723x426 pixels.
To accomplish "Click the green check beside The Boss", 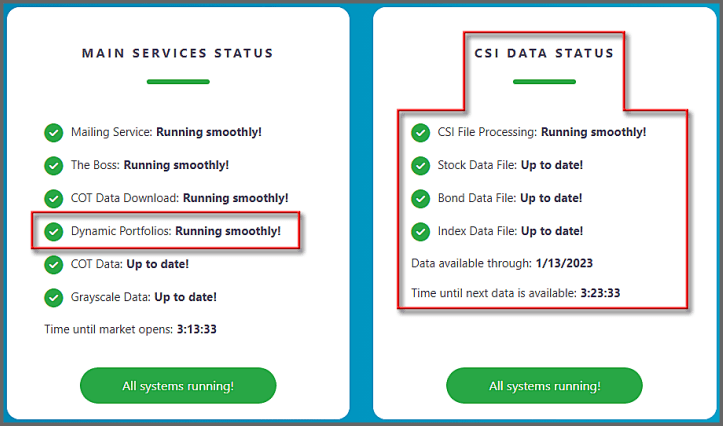I will (53, 166).
